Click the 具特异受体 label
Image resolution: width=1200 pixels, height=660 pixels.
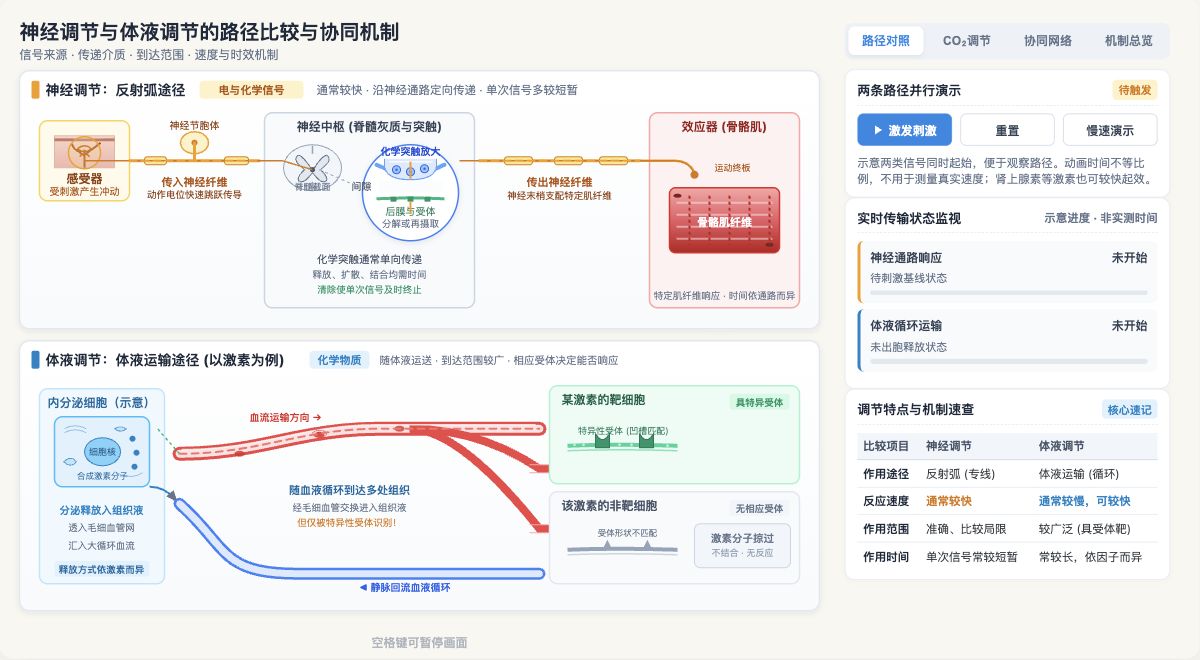pyautogui.click(x=760, y=402)
